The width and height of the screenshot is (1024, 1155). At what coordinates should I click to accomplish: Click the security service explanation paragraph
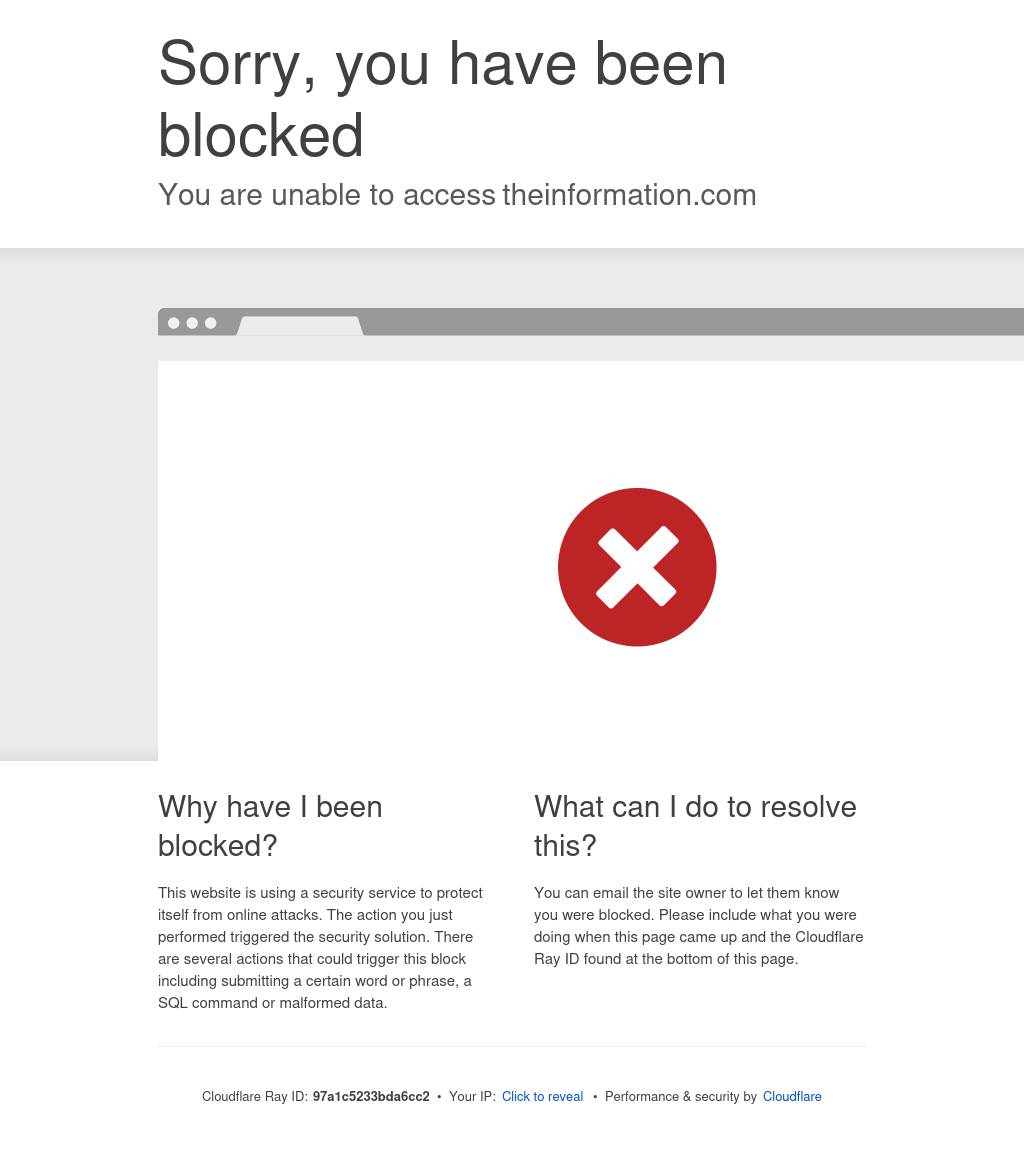pyautogui.click(x=320, y=947)
